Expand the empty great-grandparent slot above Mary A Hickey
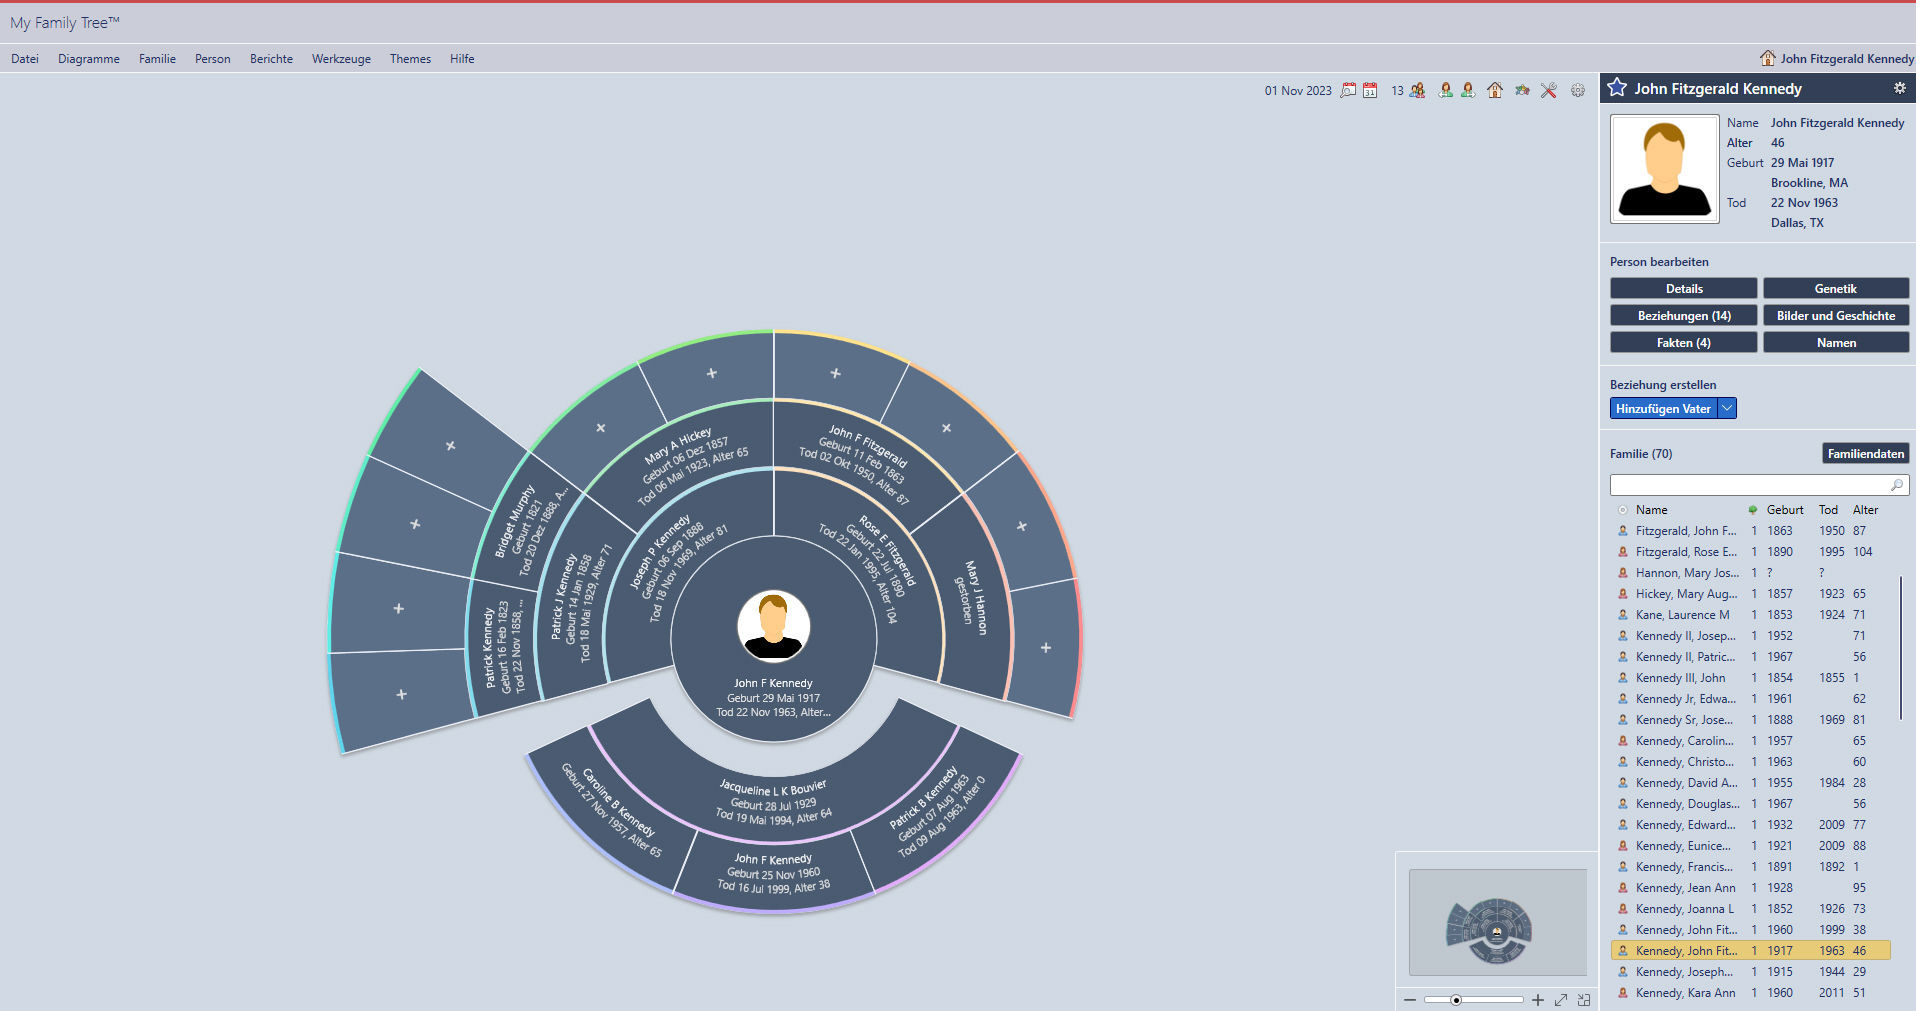The image size is (1916, 1011). coord(712,373)
